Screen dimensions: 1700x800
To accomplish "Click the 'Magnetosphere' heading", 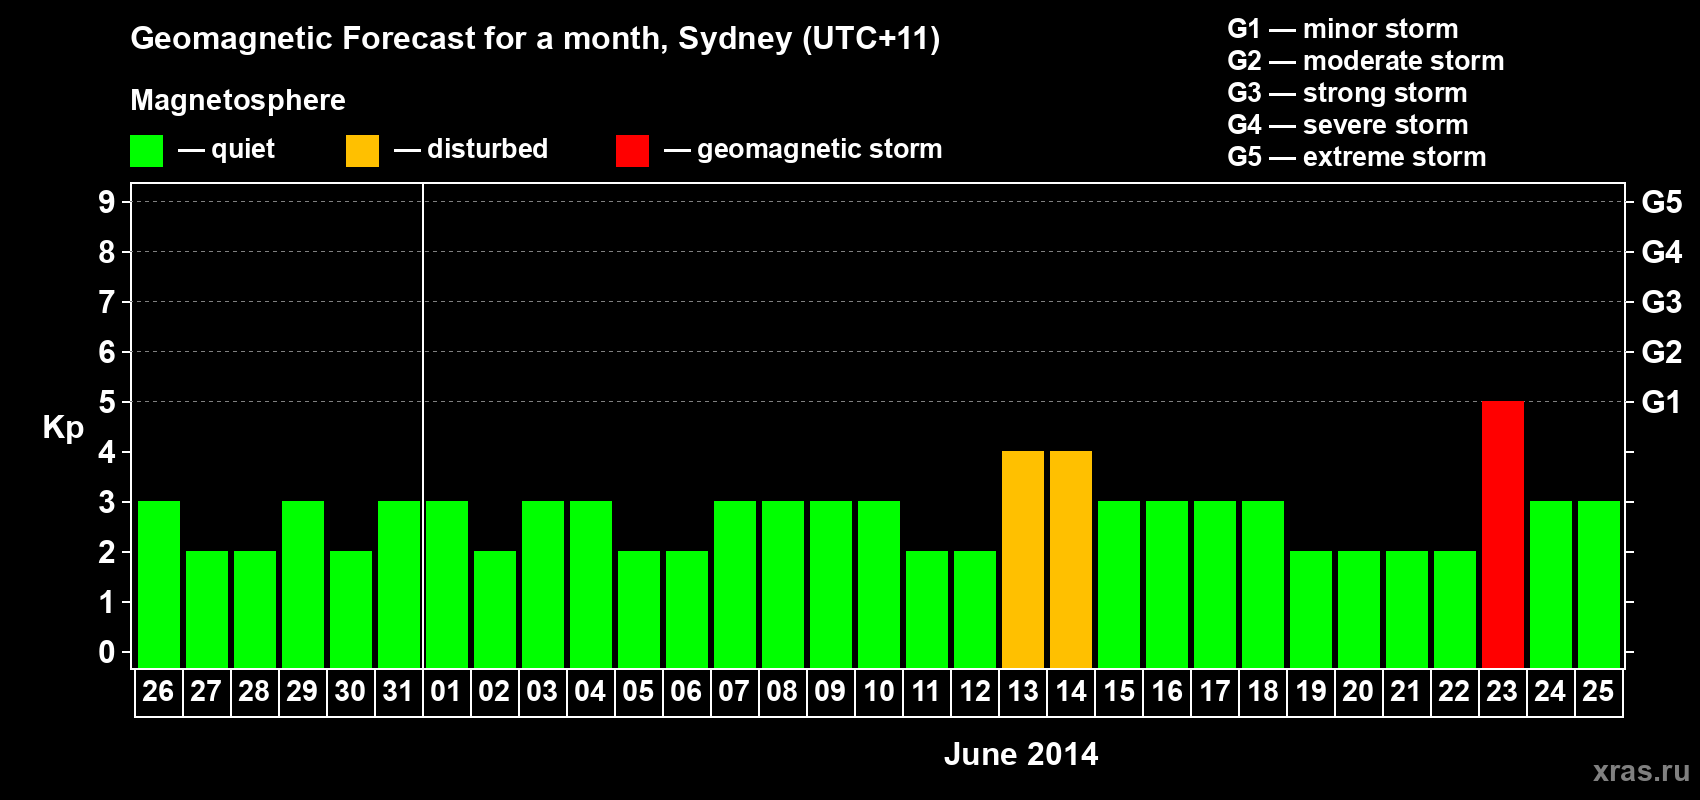I will 238,100.
